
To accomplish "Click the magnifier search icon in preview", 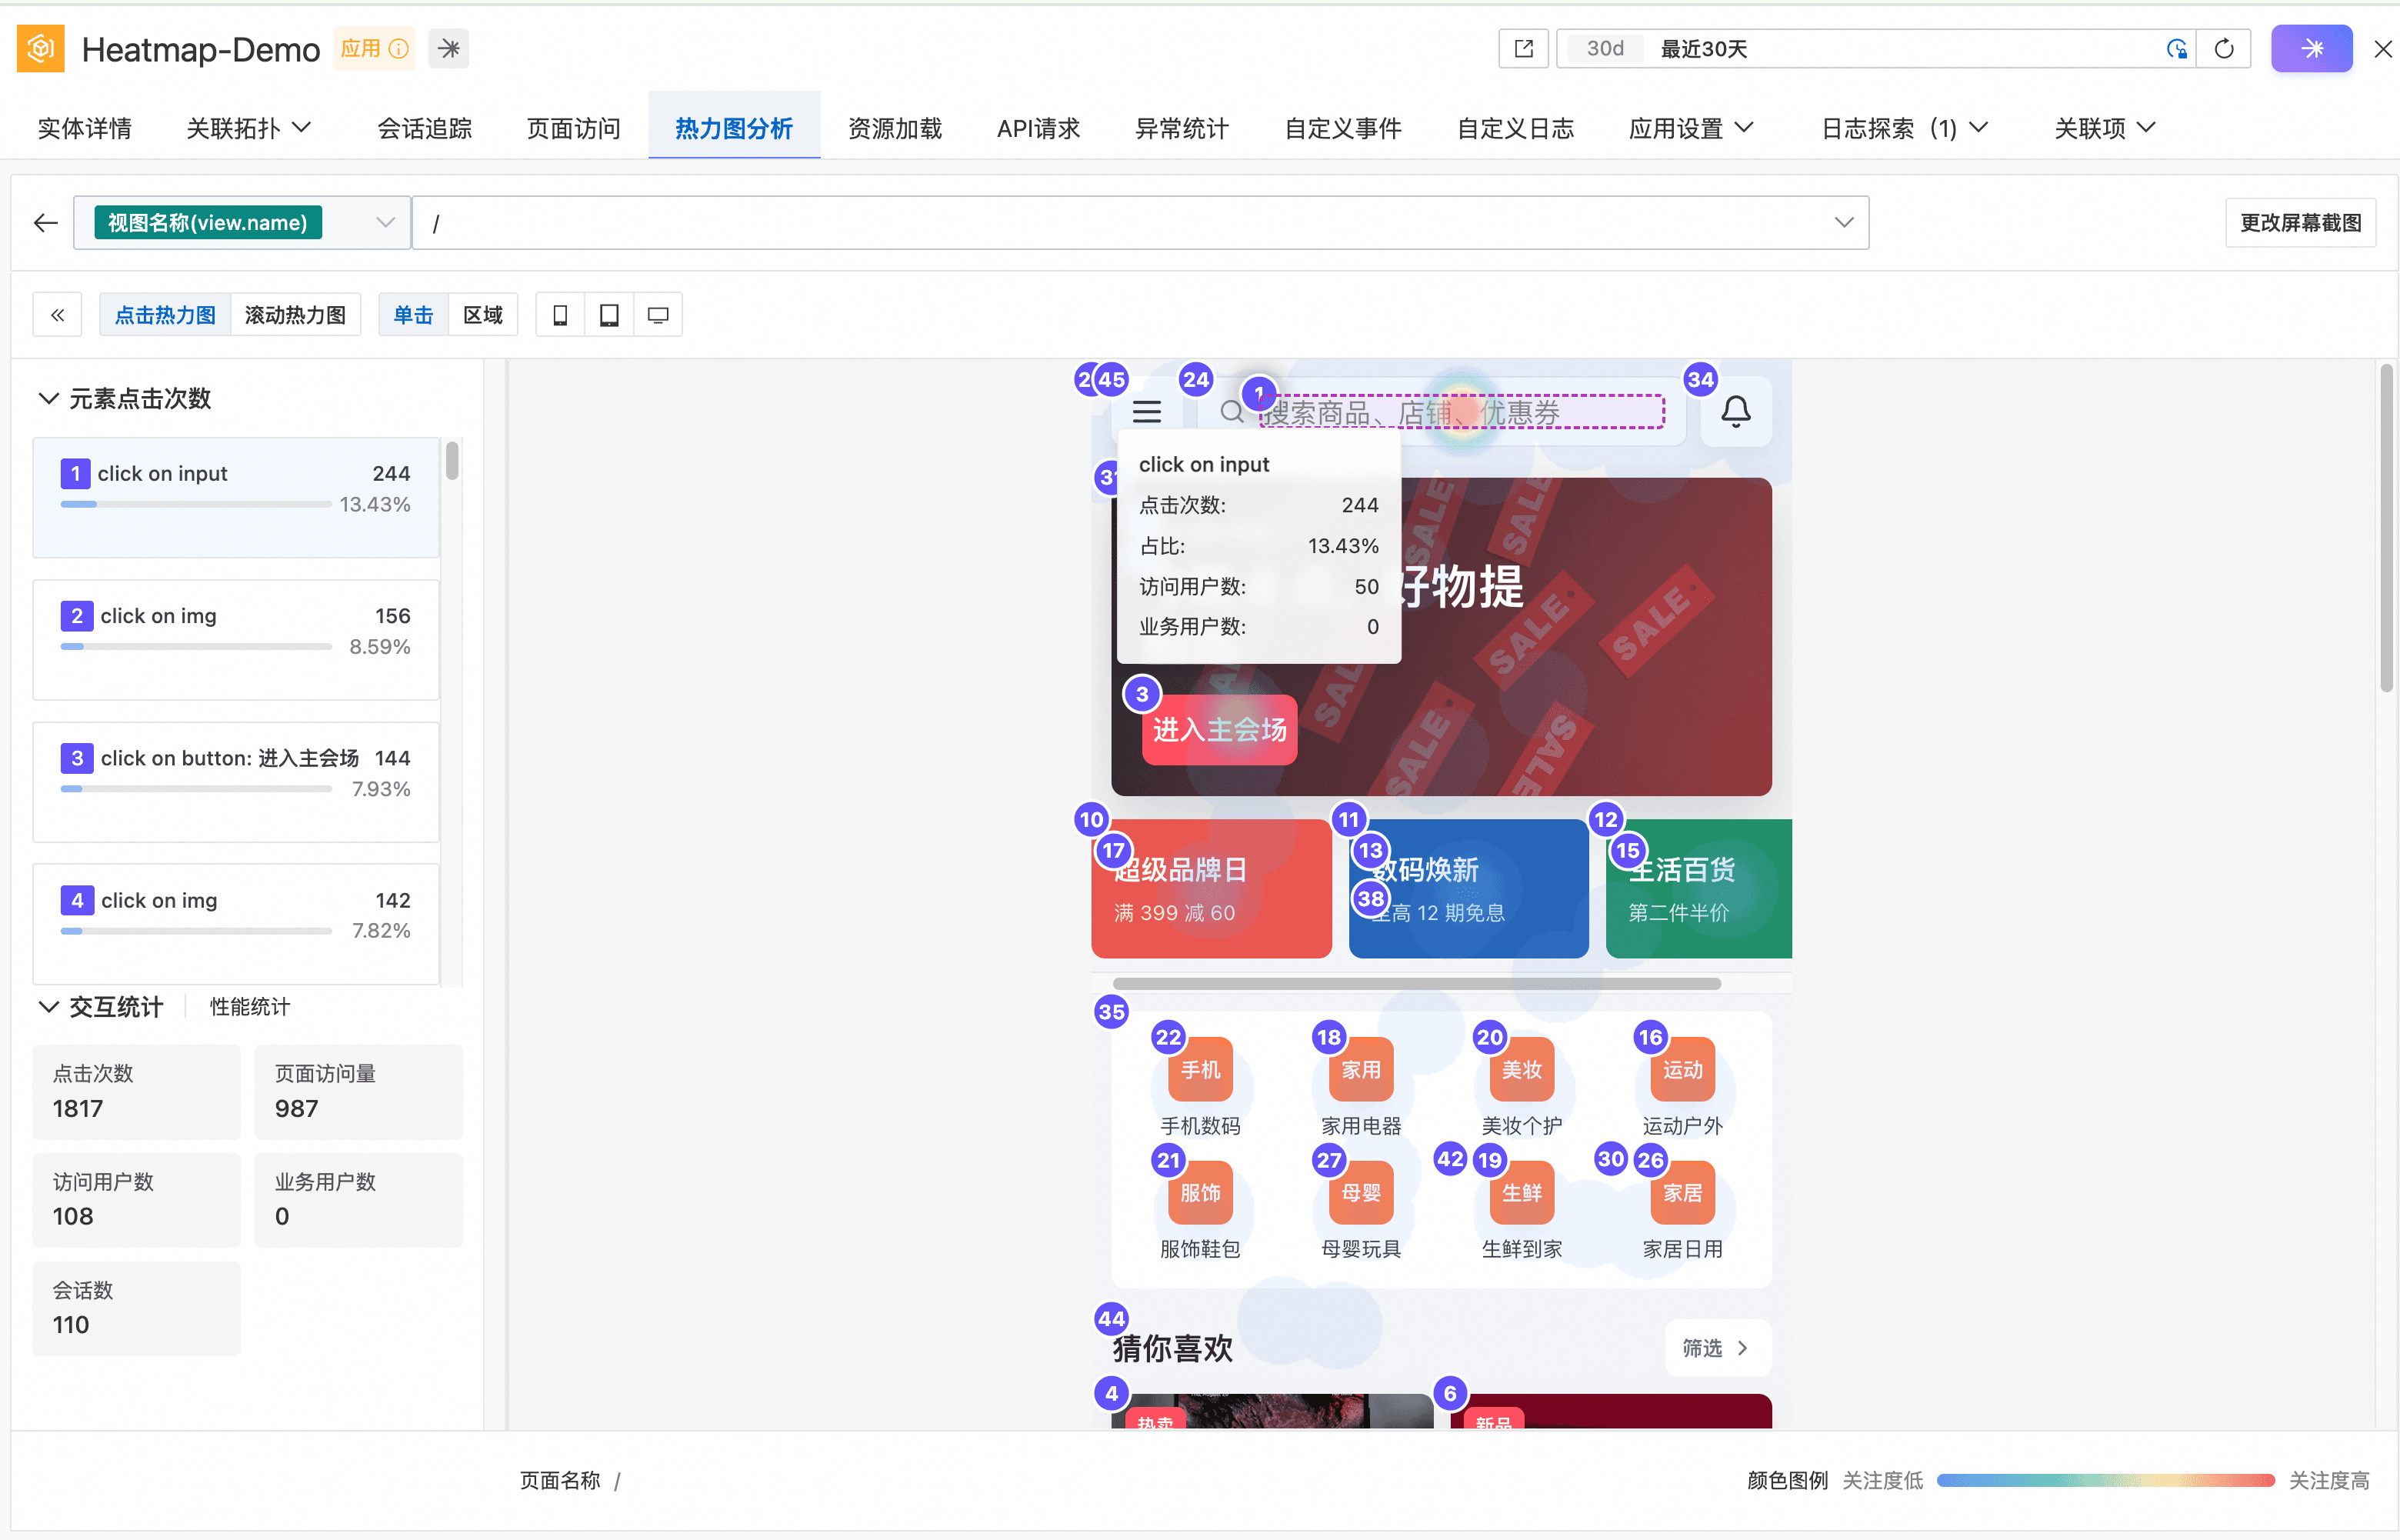I will (1232, 412).
